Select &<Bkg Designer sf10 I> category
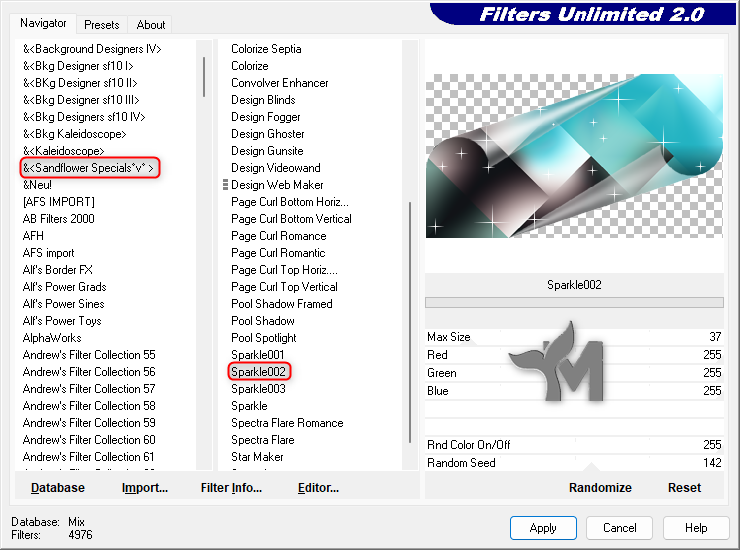 [x=78, y=66]
